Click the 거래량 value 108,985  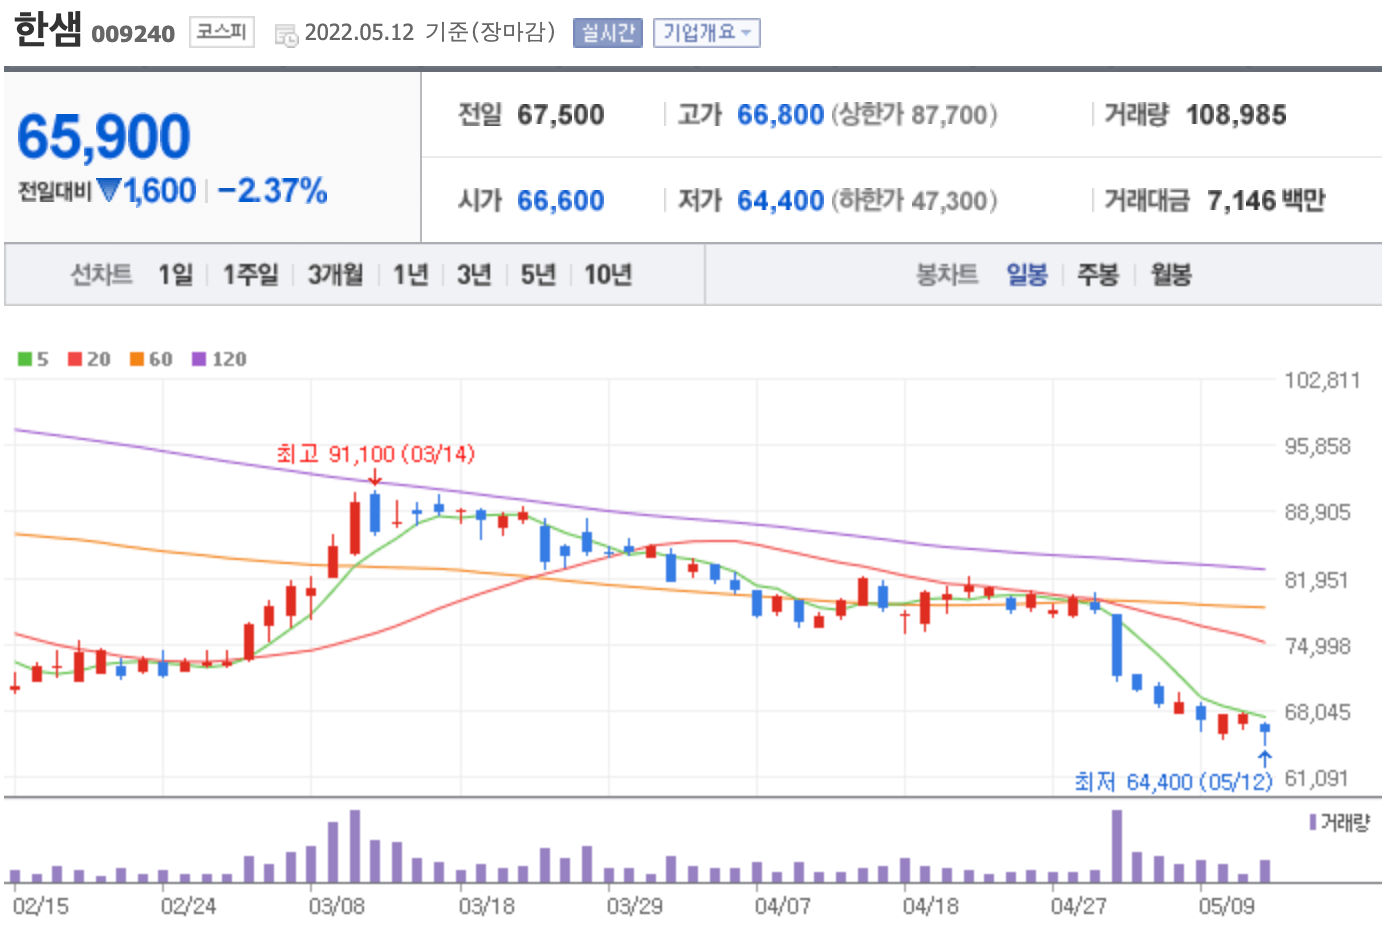coord(1236,115)
